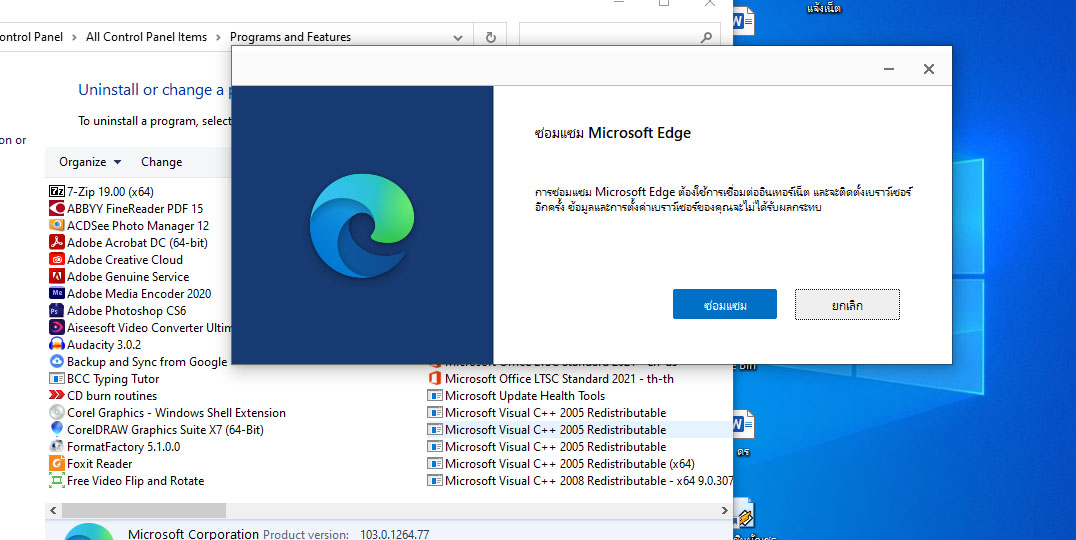Expand chevron after All Control Panel Items

click(219, 38)
